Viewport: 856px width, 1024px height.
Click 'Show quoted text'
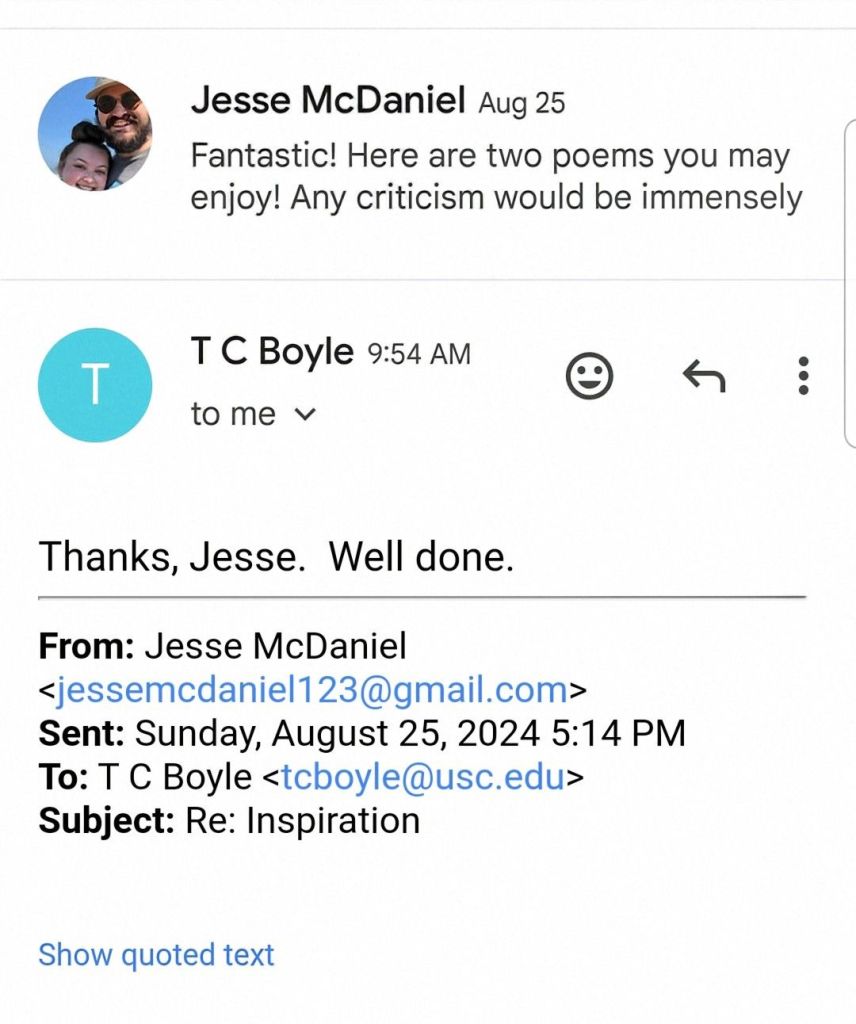coord(156,955)
